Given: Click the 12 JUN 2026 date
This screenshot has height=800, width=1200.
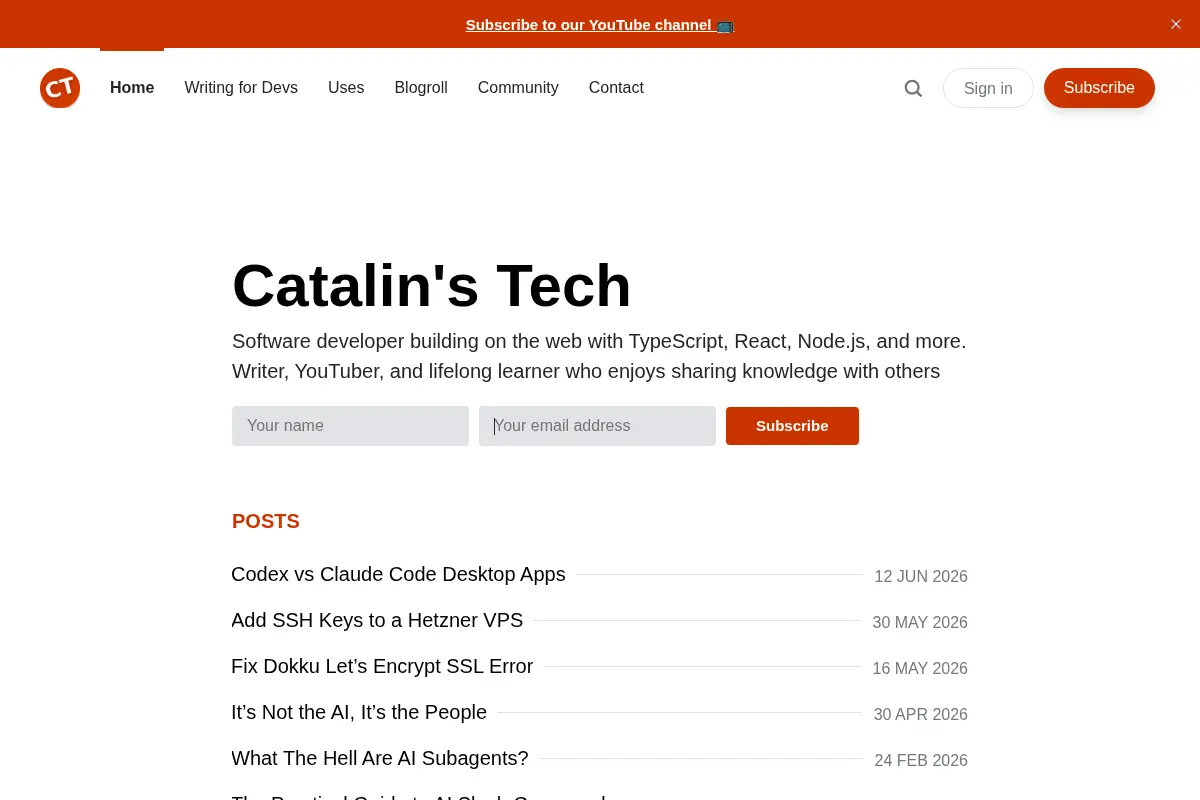Looking at the screenshot, I should click(921, 577).
